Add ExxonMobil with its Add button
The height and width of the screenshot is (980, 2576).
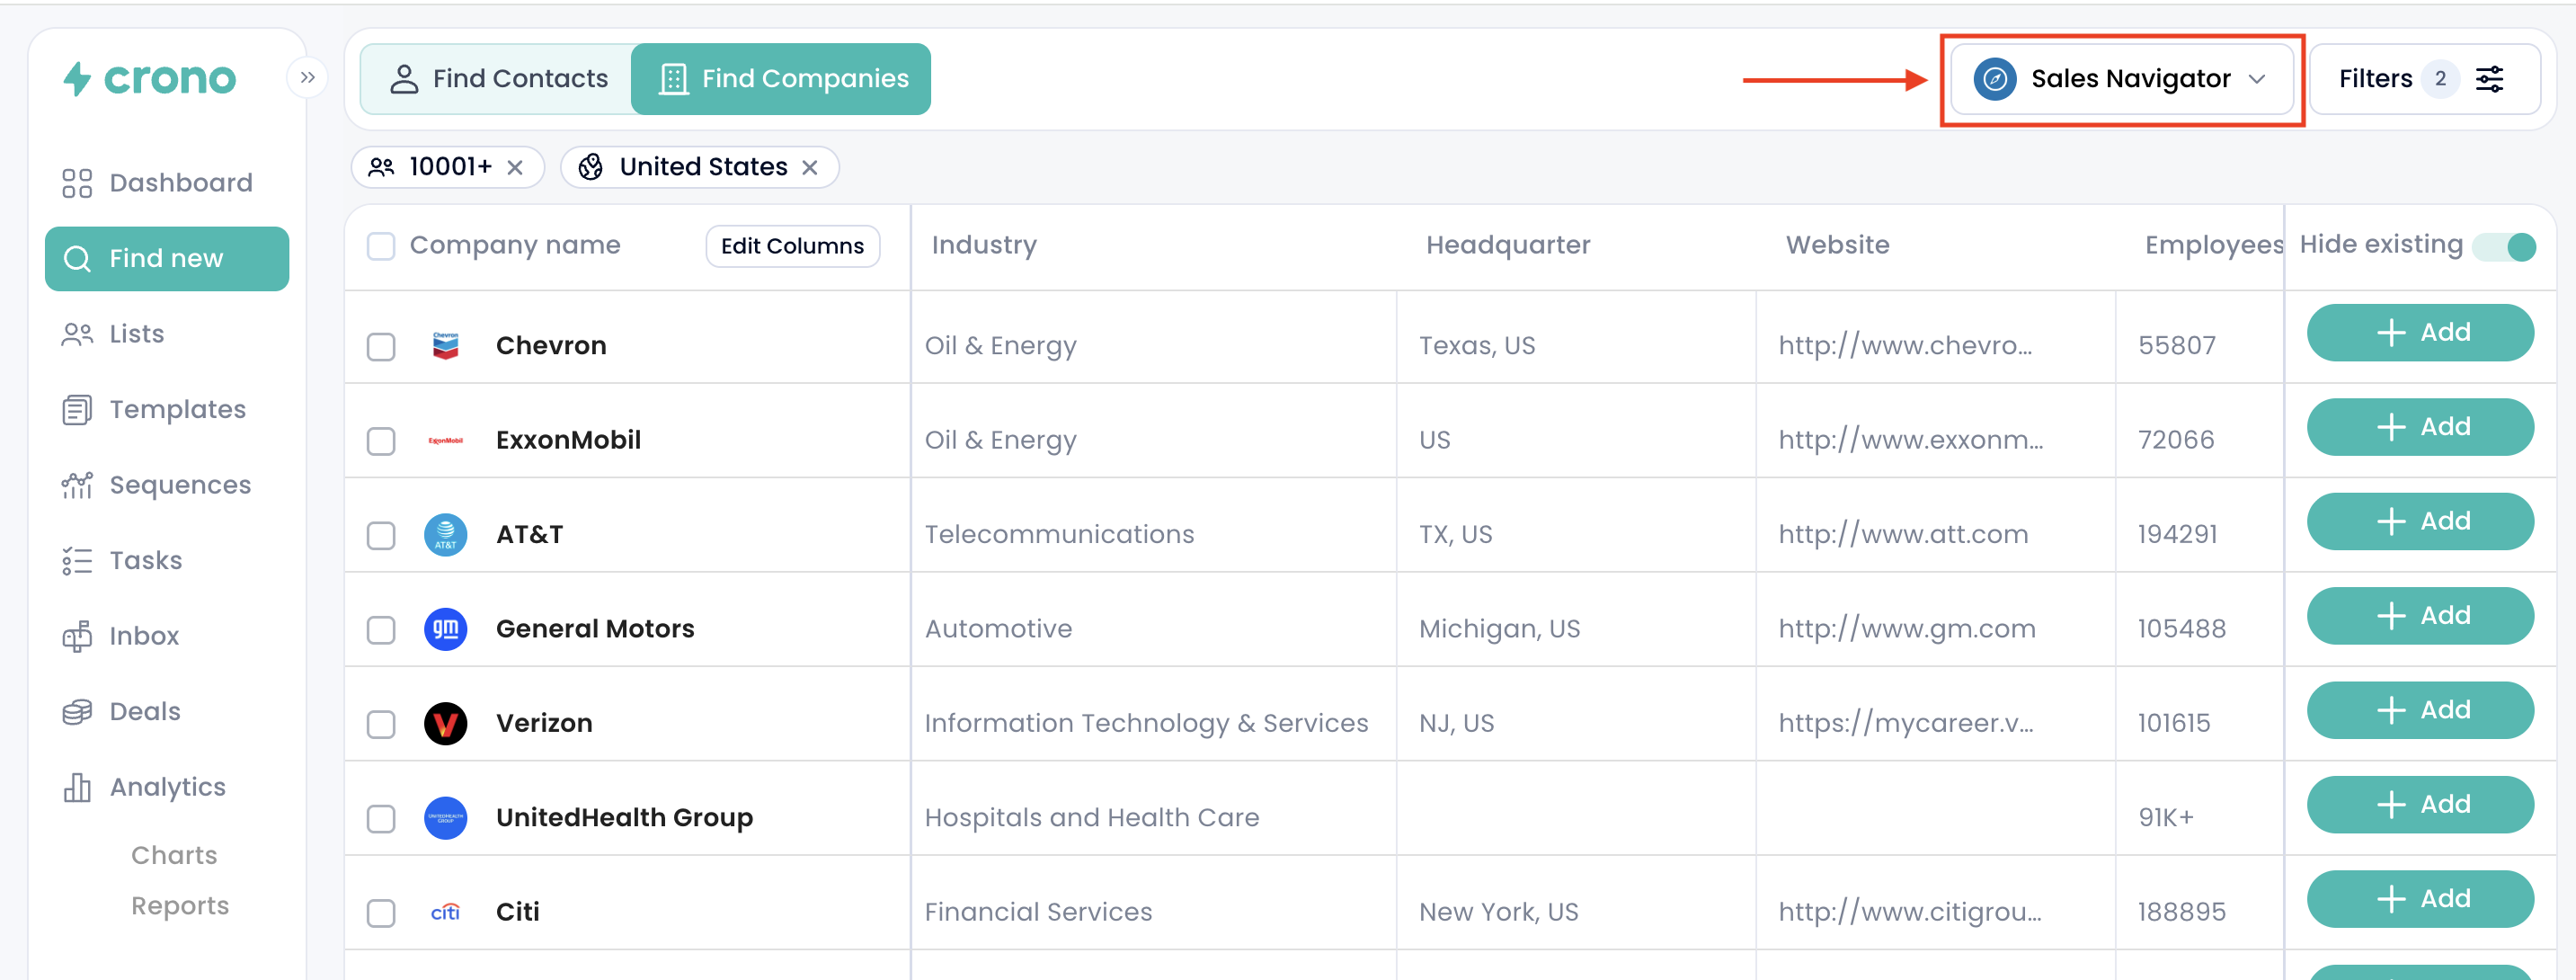pos(2420,427)
